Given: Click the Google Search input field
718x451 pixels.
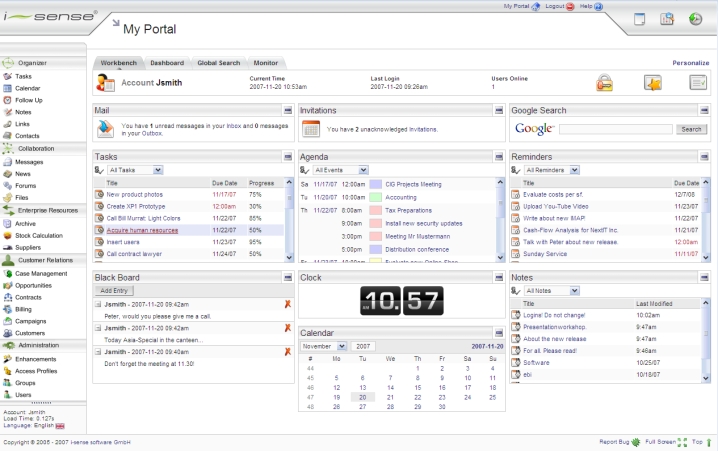Looking at the screenshot, I should [x=615, y=130].
